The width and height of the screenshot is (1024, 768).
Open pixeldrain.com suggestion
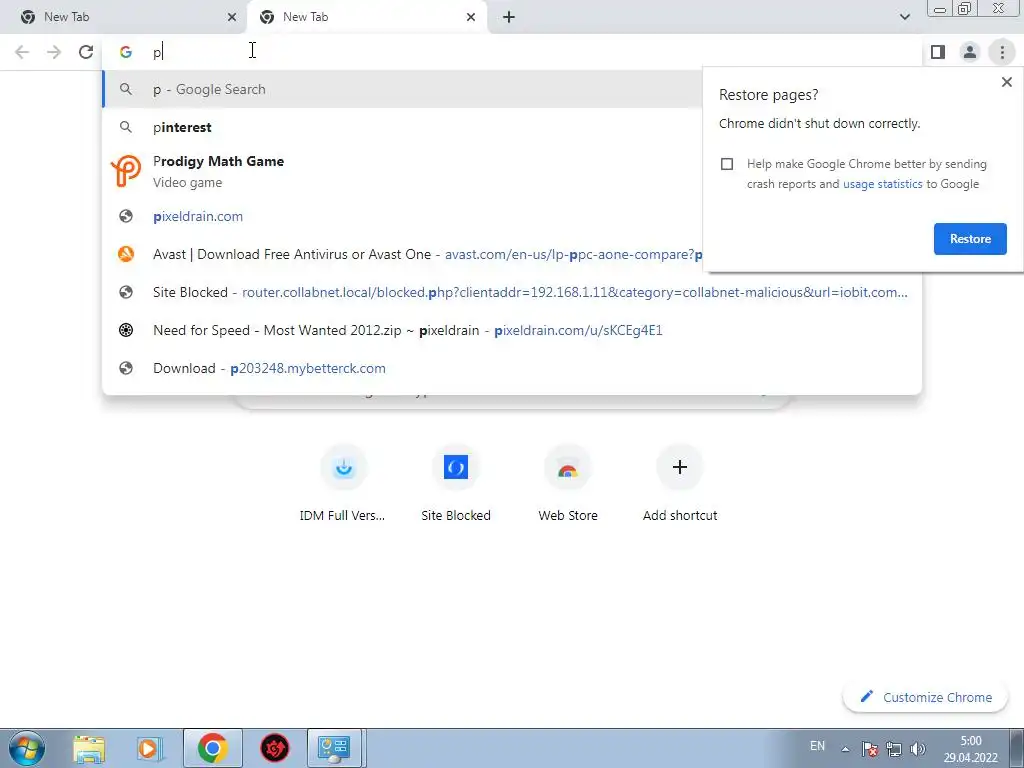[402, 216]
